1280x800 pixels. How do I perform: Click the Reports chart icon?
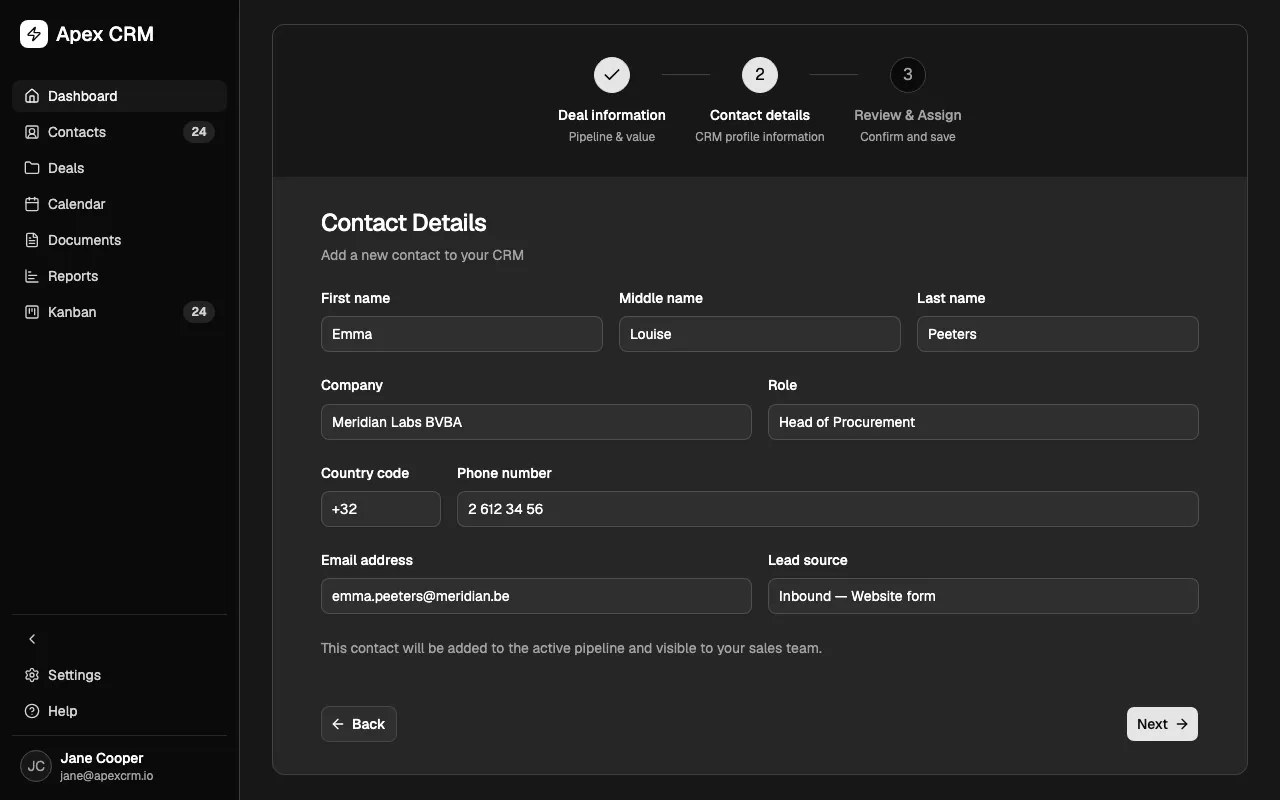click(x=32, y=276)
